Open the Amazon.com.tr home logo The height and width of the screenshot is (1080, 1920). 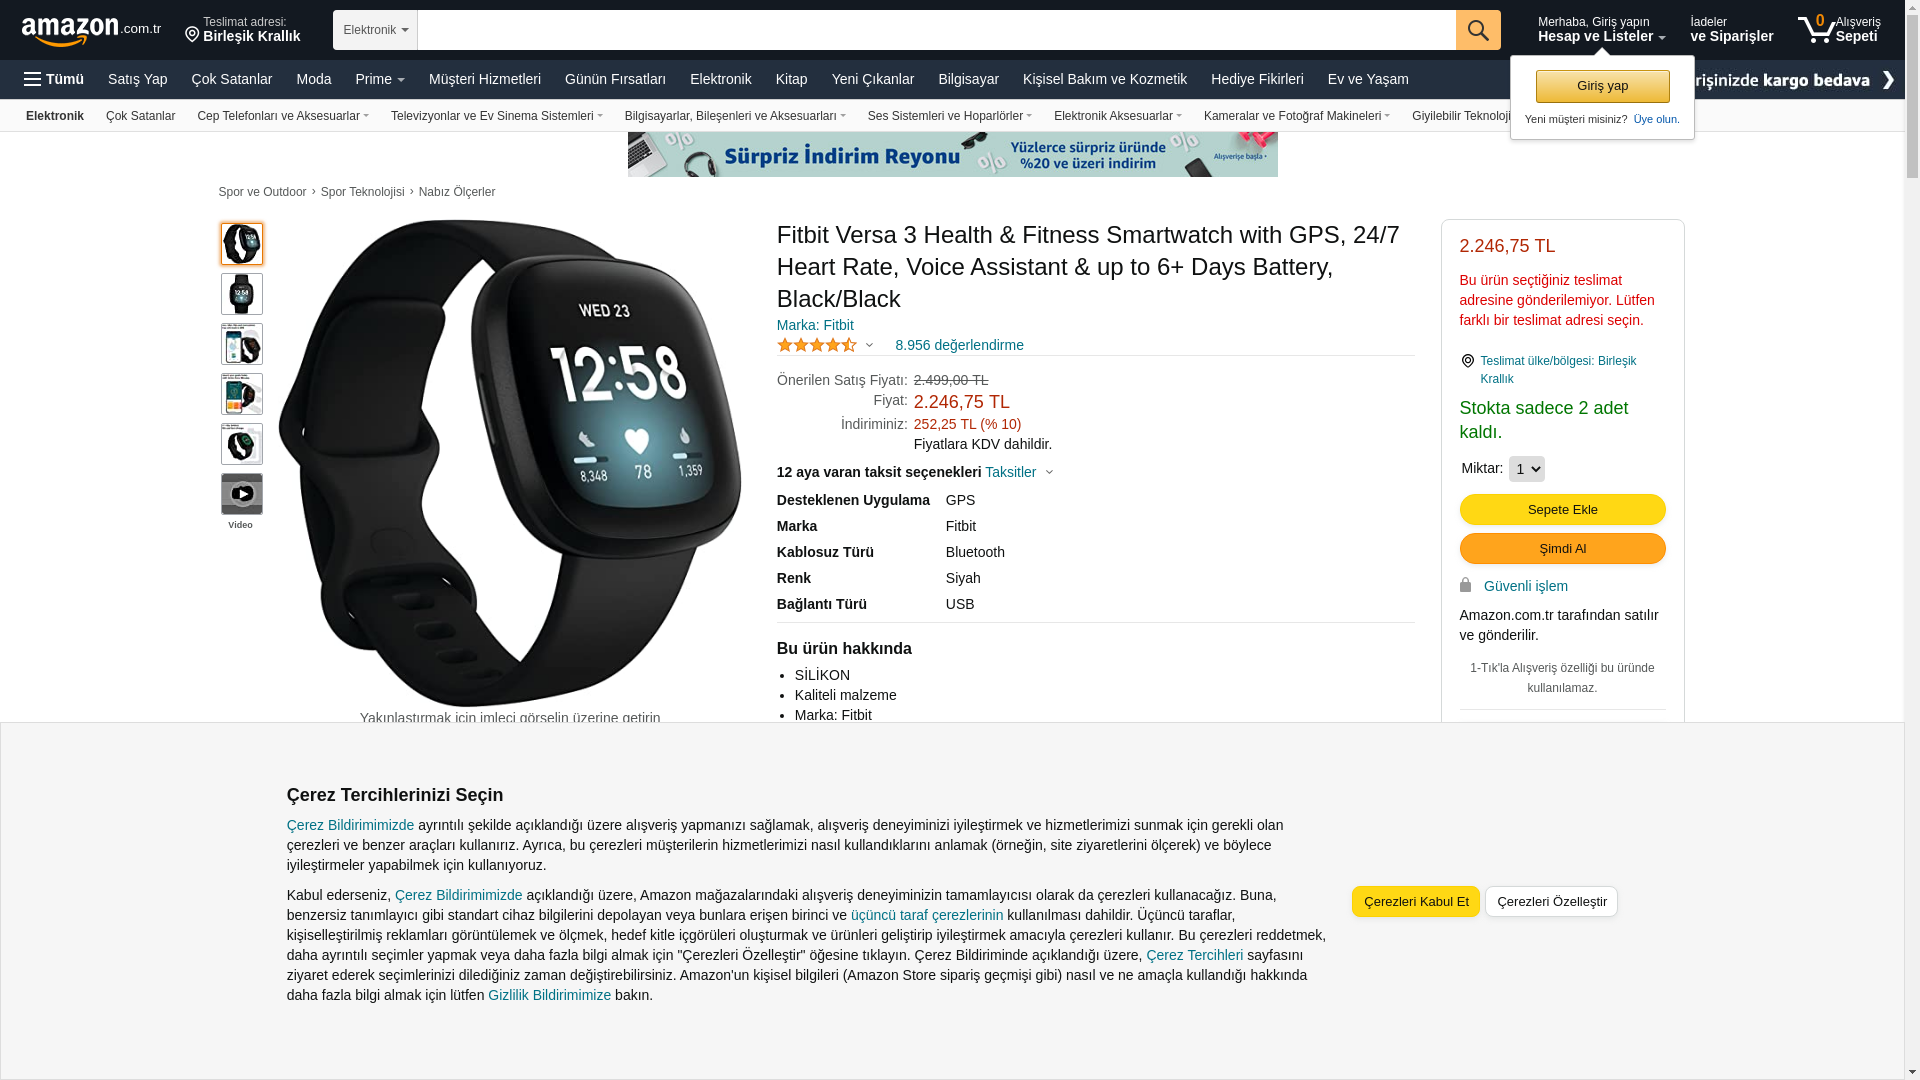coord(91,31)
